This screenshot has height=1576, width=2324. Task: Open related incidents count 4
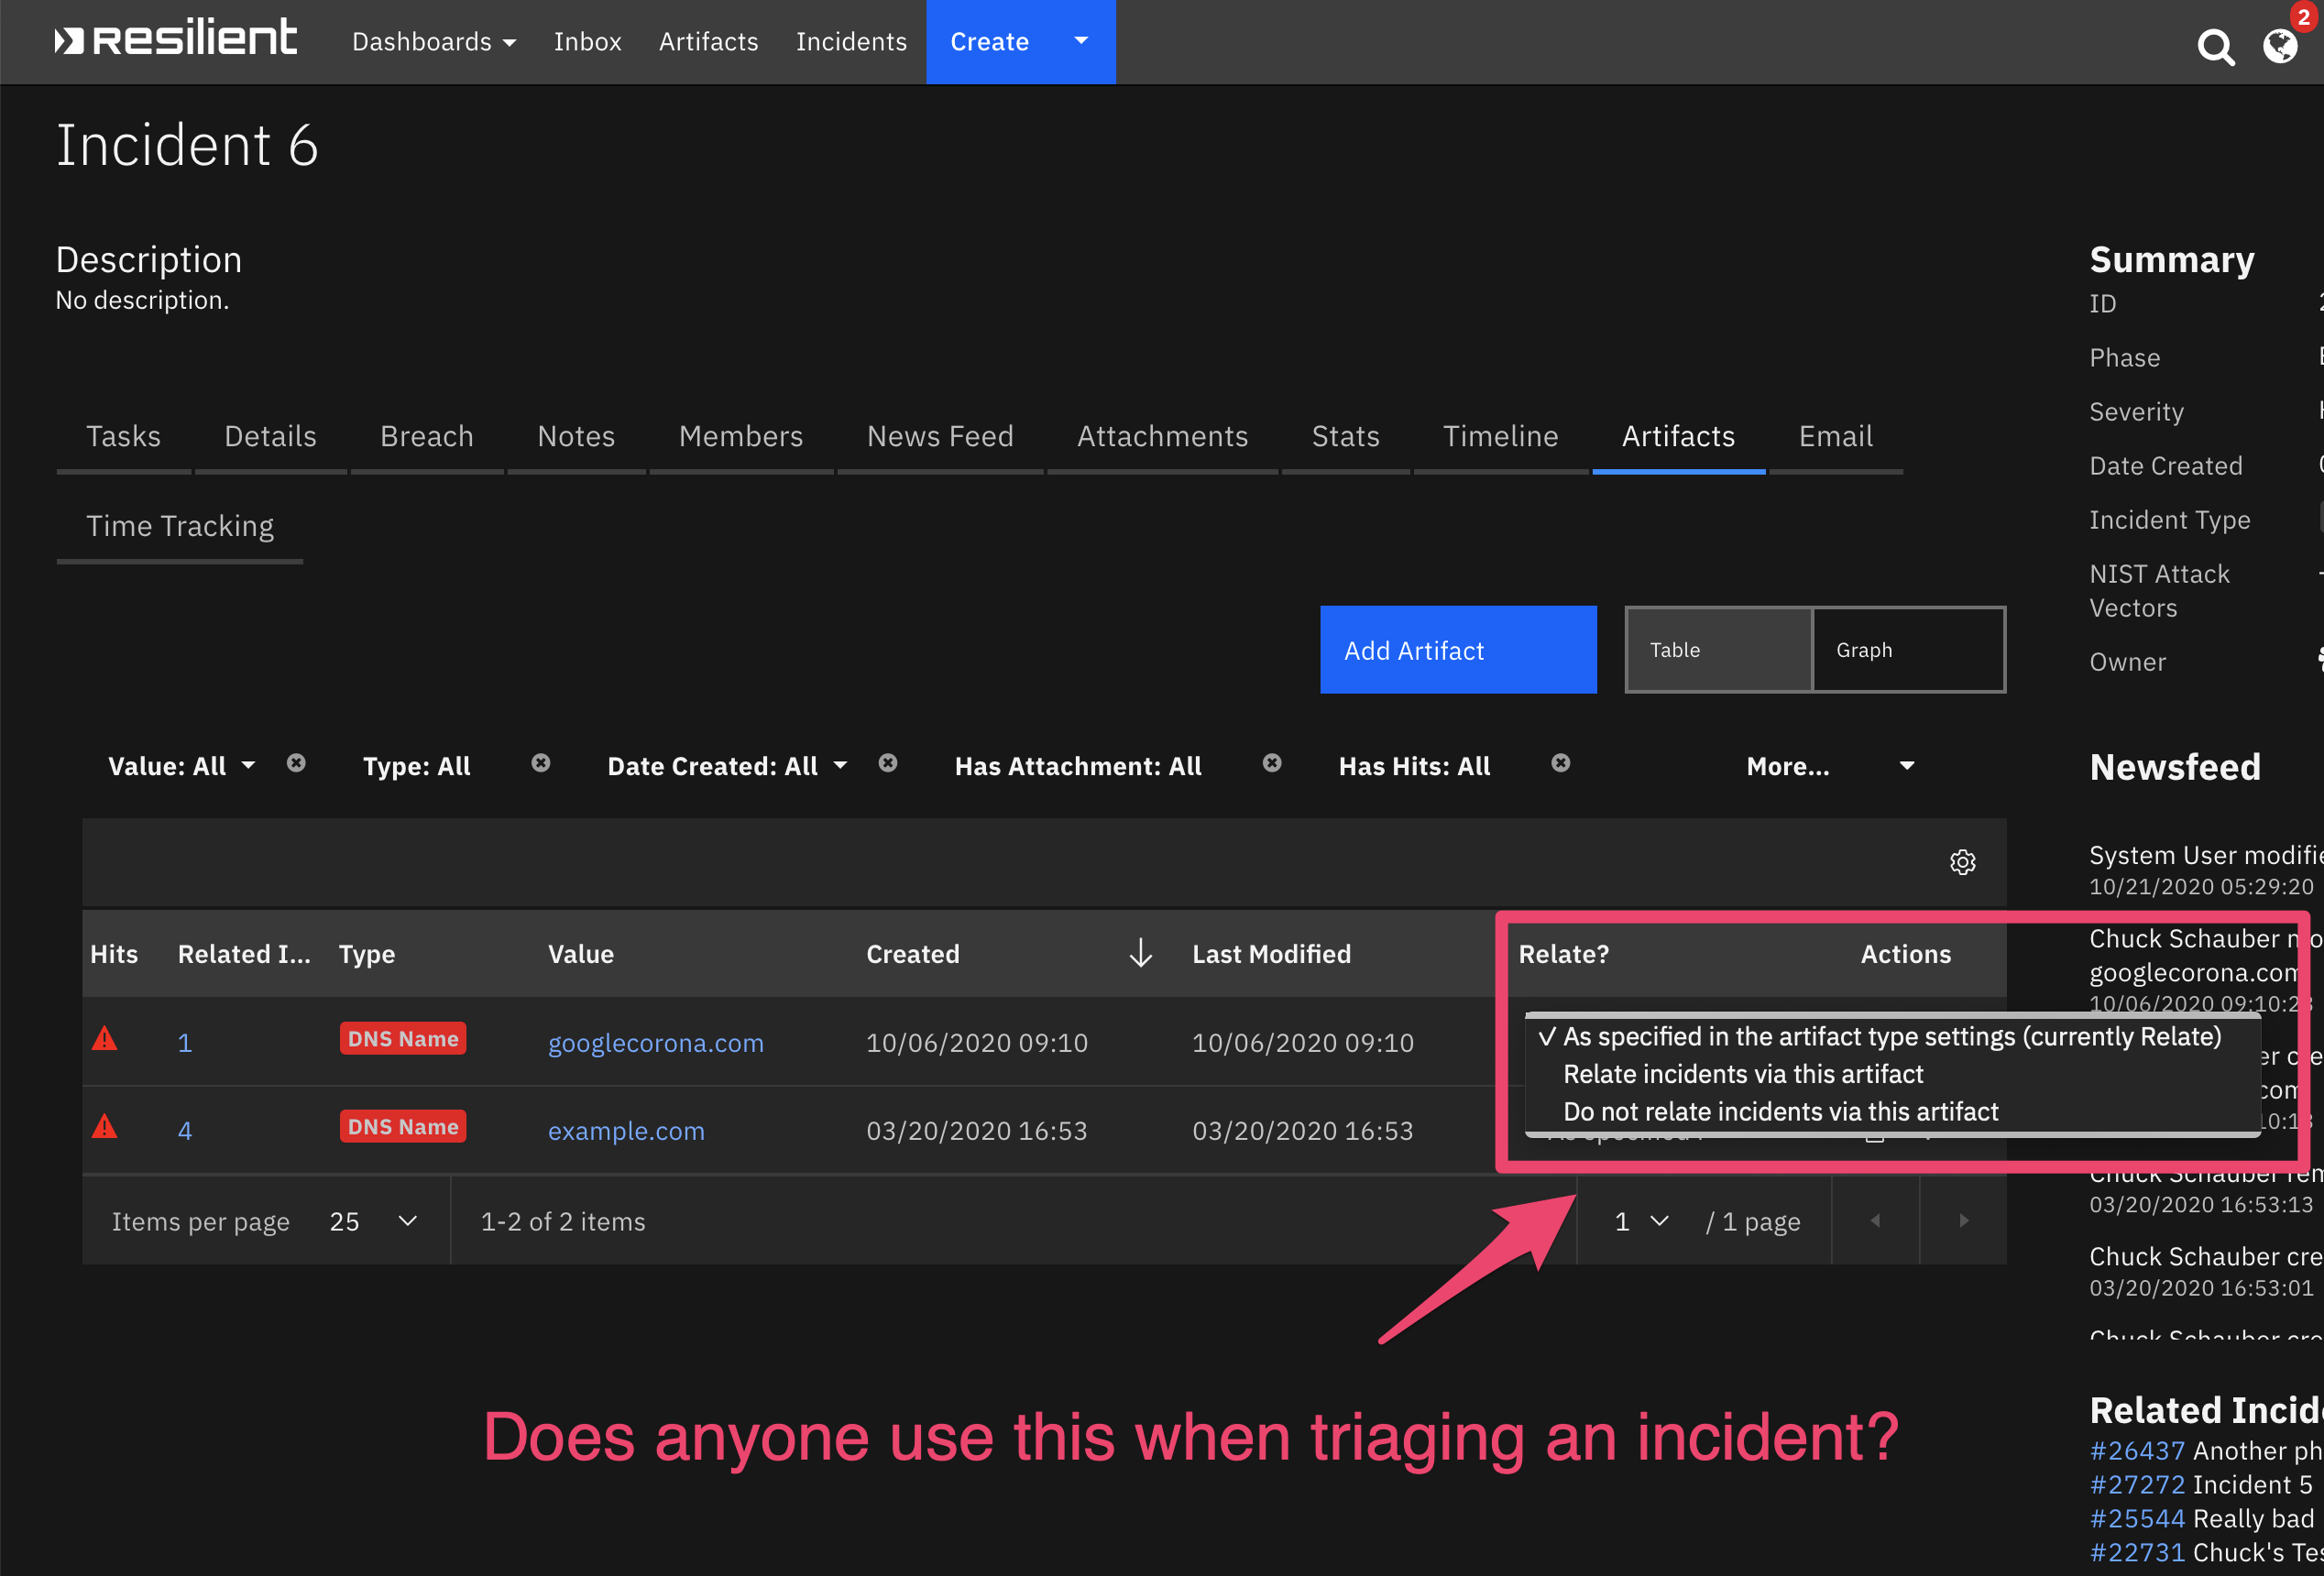[185, 1131]
